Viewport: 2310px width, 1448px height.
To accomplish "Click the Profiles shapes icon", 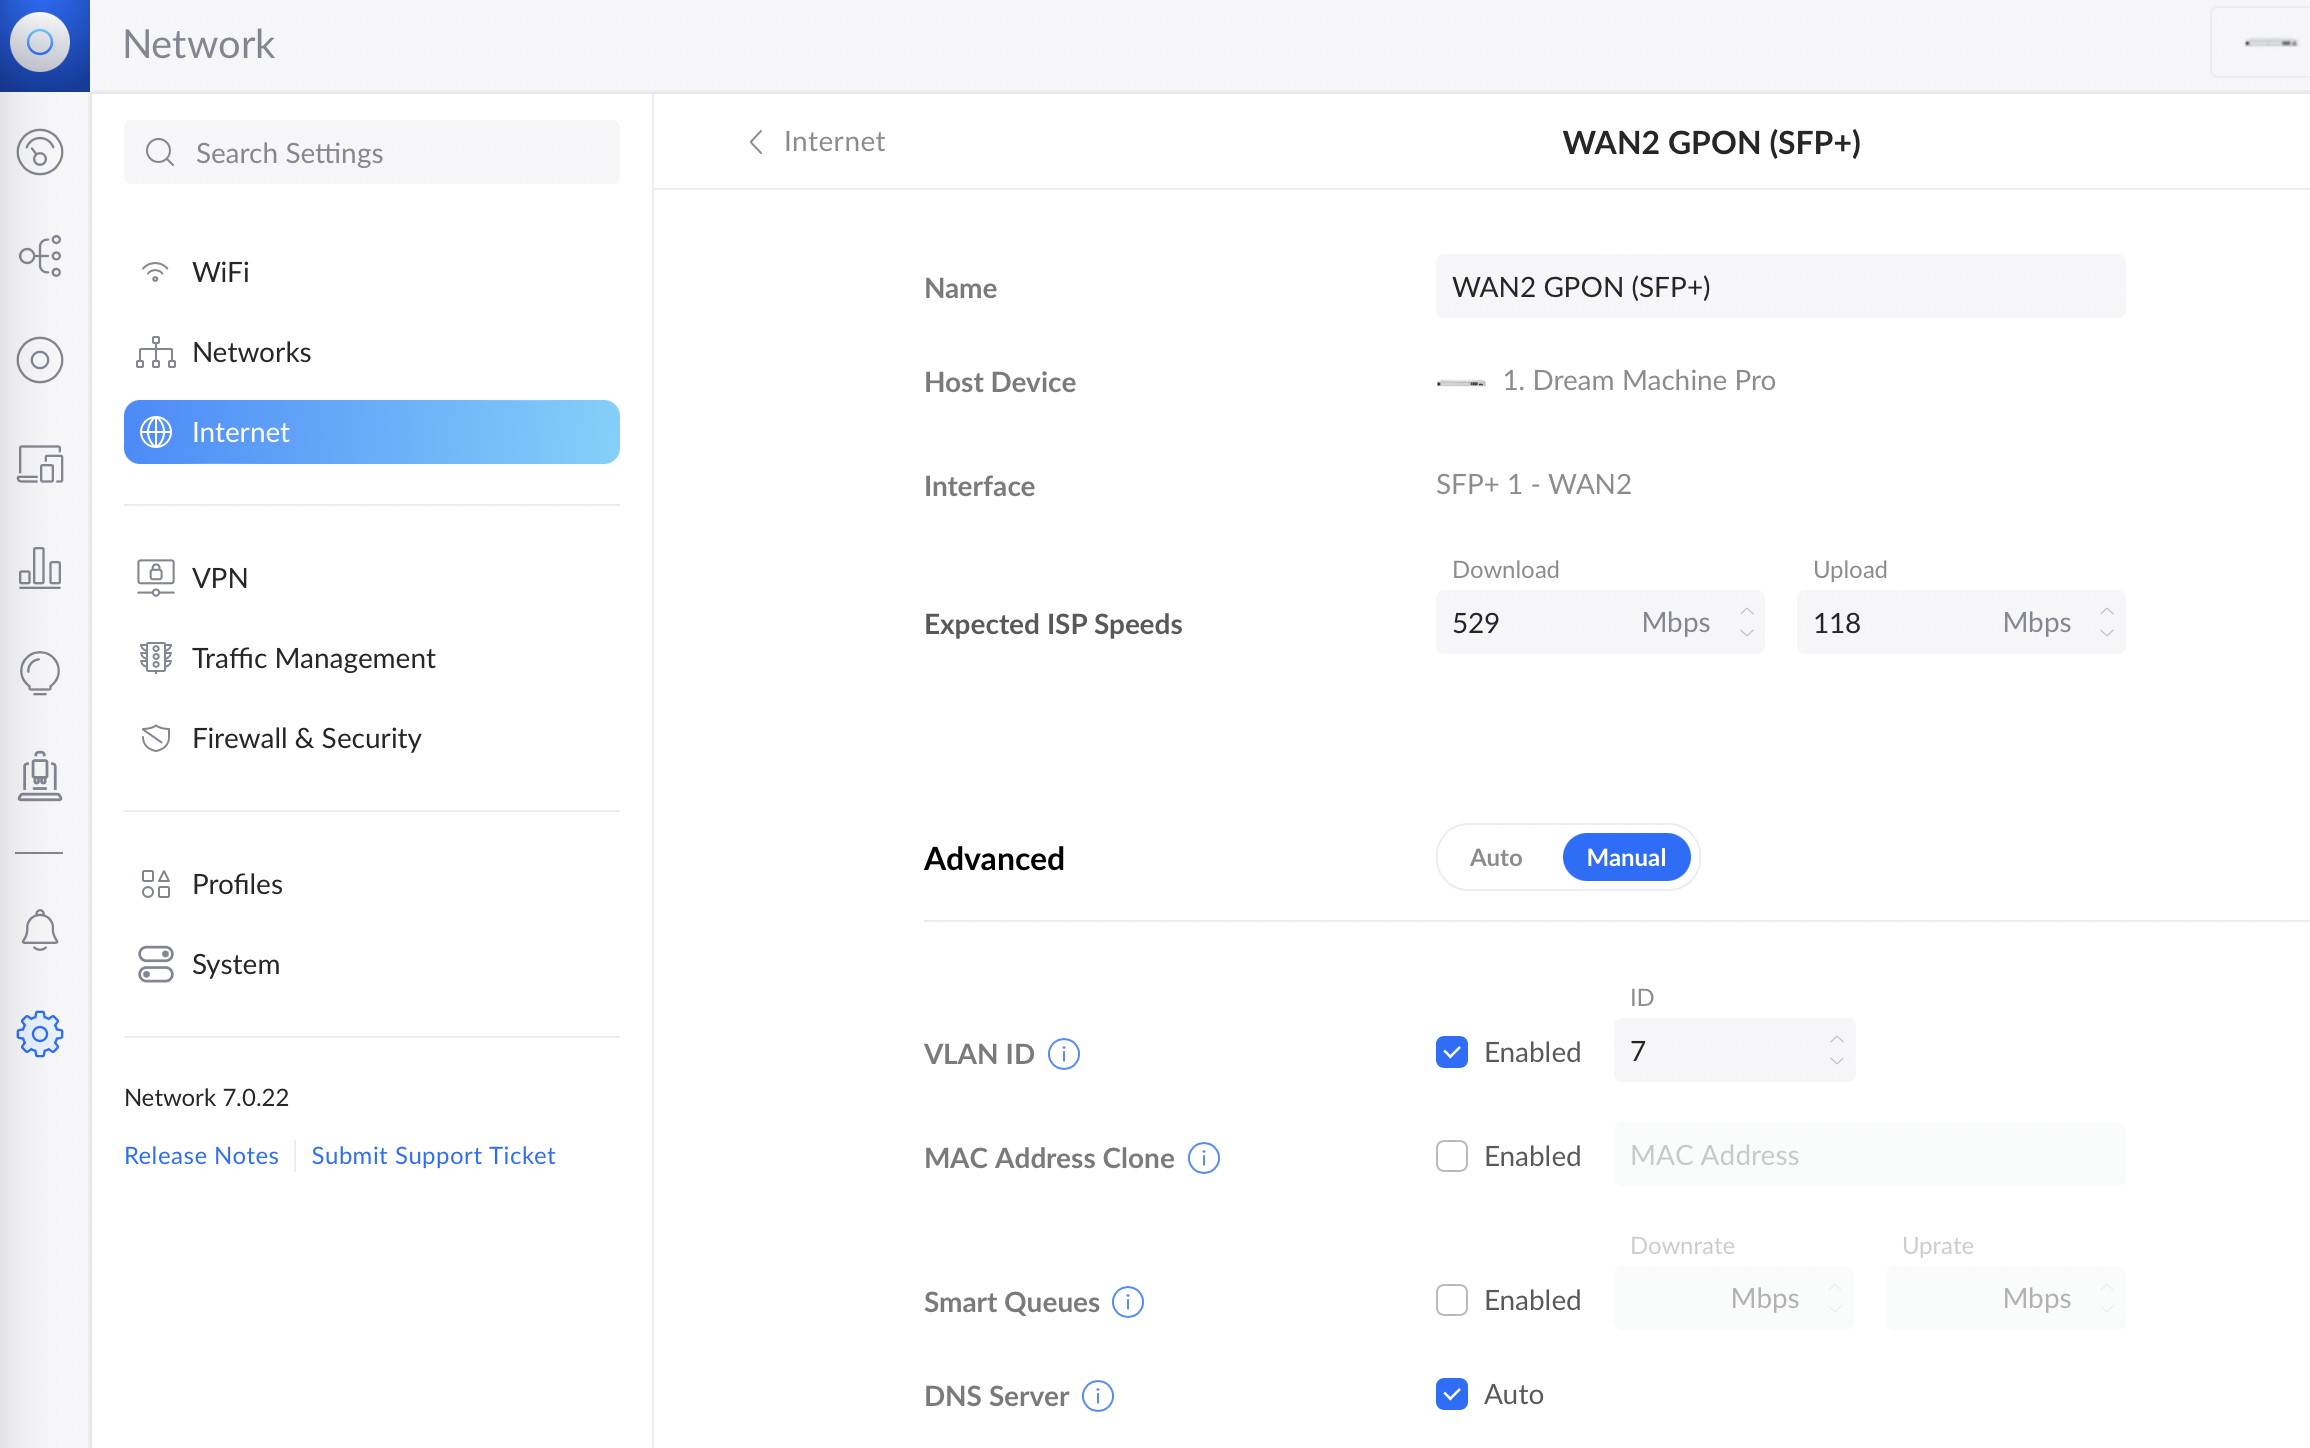I will 156,884.
